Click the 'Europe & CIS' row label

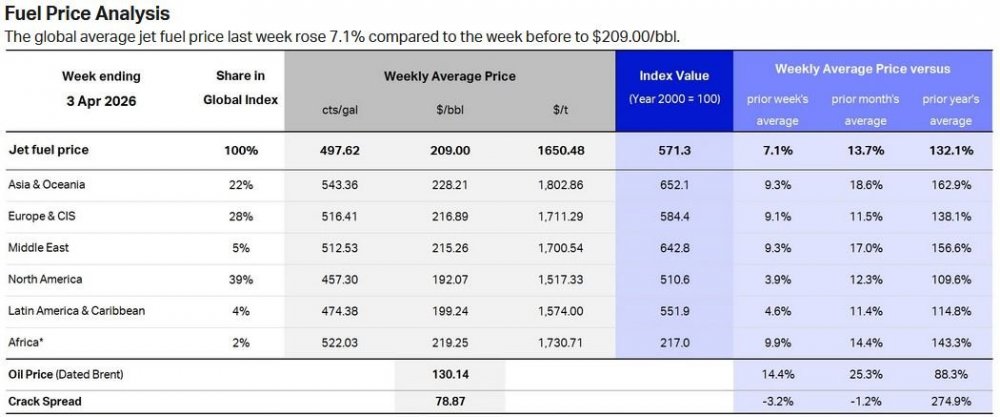click(x=43, y=216)
